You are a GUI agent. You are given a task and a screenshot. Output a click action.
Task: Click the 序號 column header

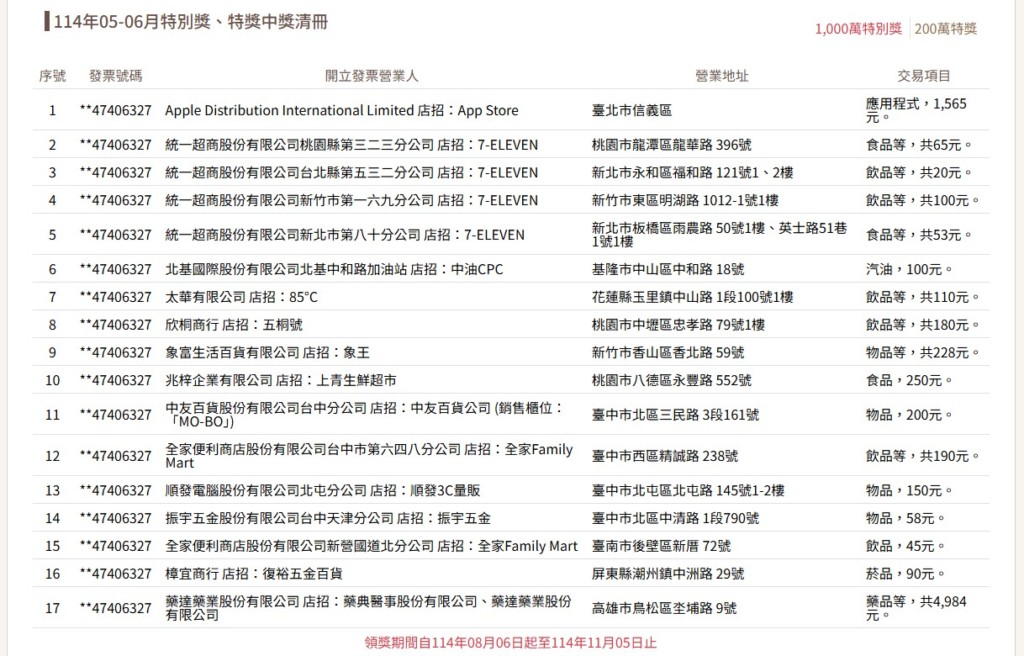pos(52,76)
